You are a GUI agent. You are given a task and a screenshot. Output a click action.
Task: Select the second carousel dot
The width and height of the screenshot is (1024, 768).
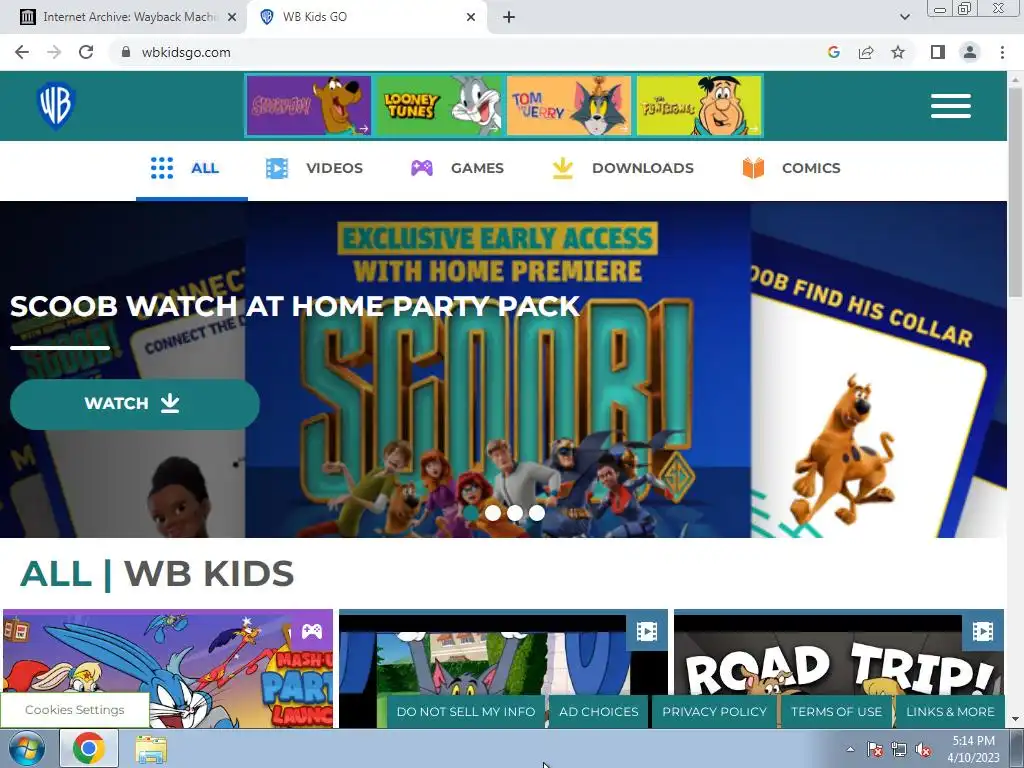click(x=492, y=513)
